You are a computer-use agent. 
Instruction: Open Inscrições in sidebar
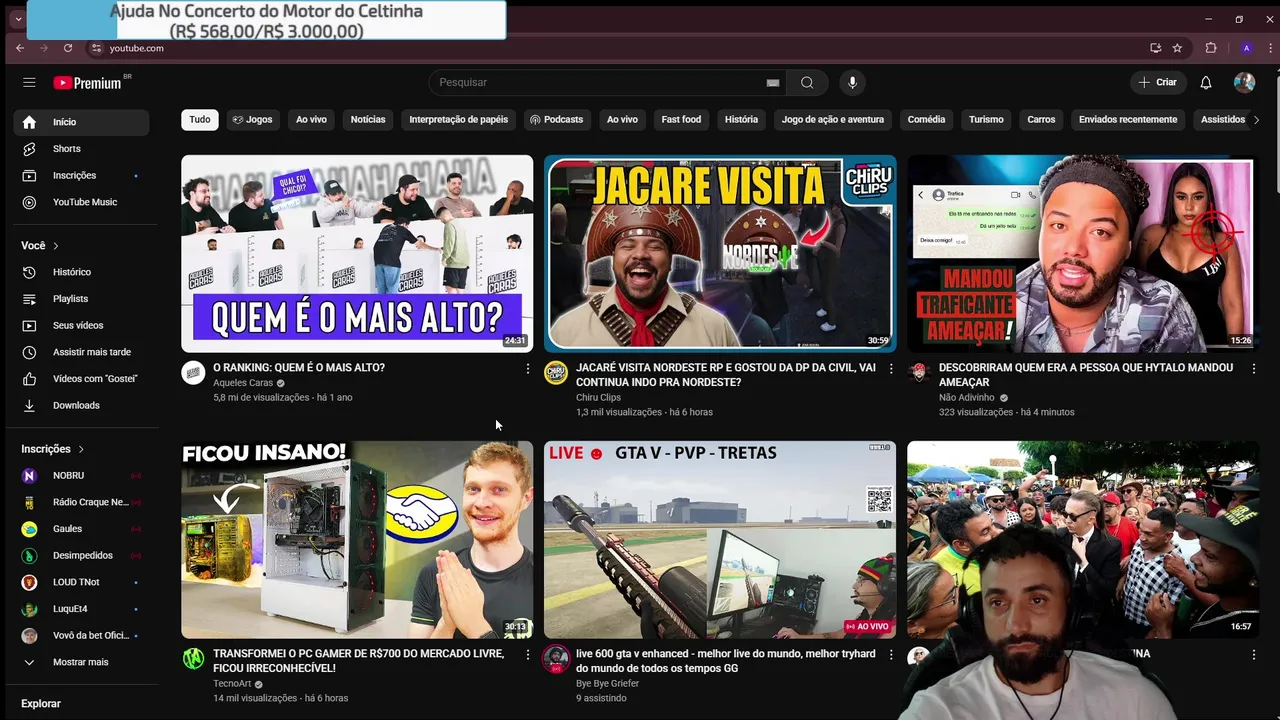[x=82, y=175]
